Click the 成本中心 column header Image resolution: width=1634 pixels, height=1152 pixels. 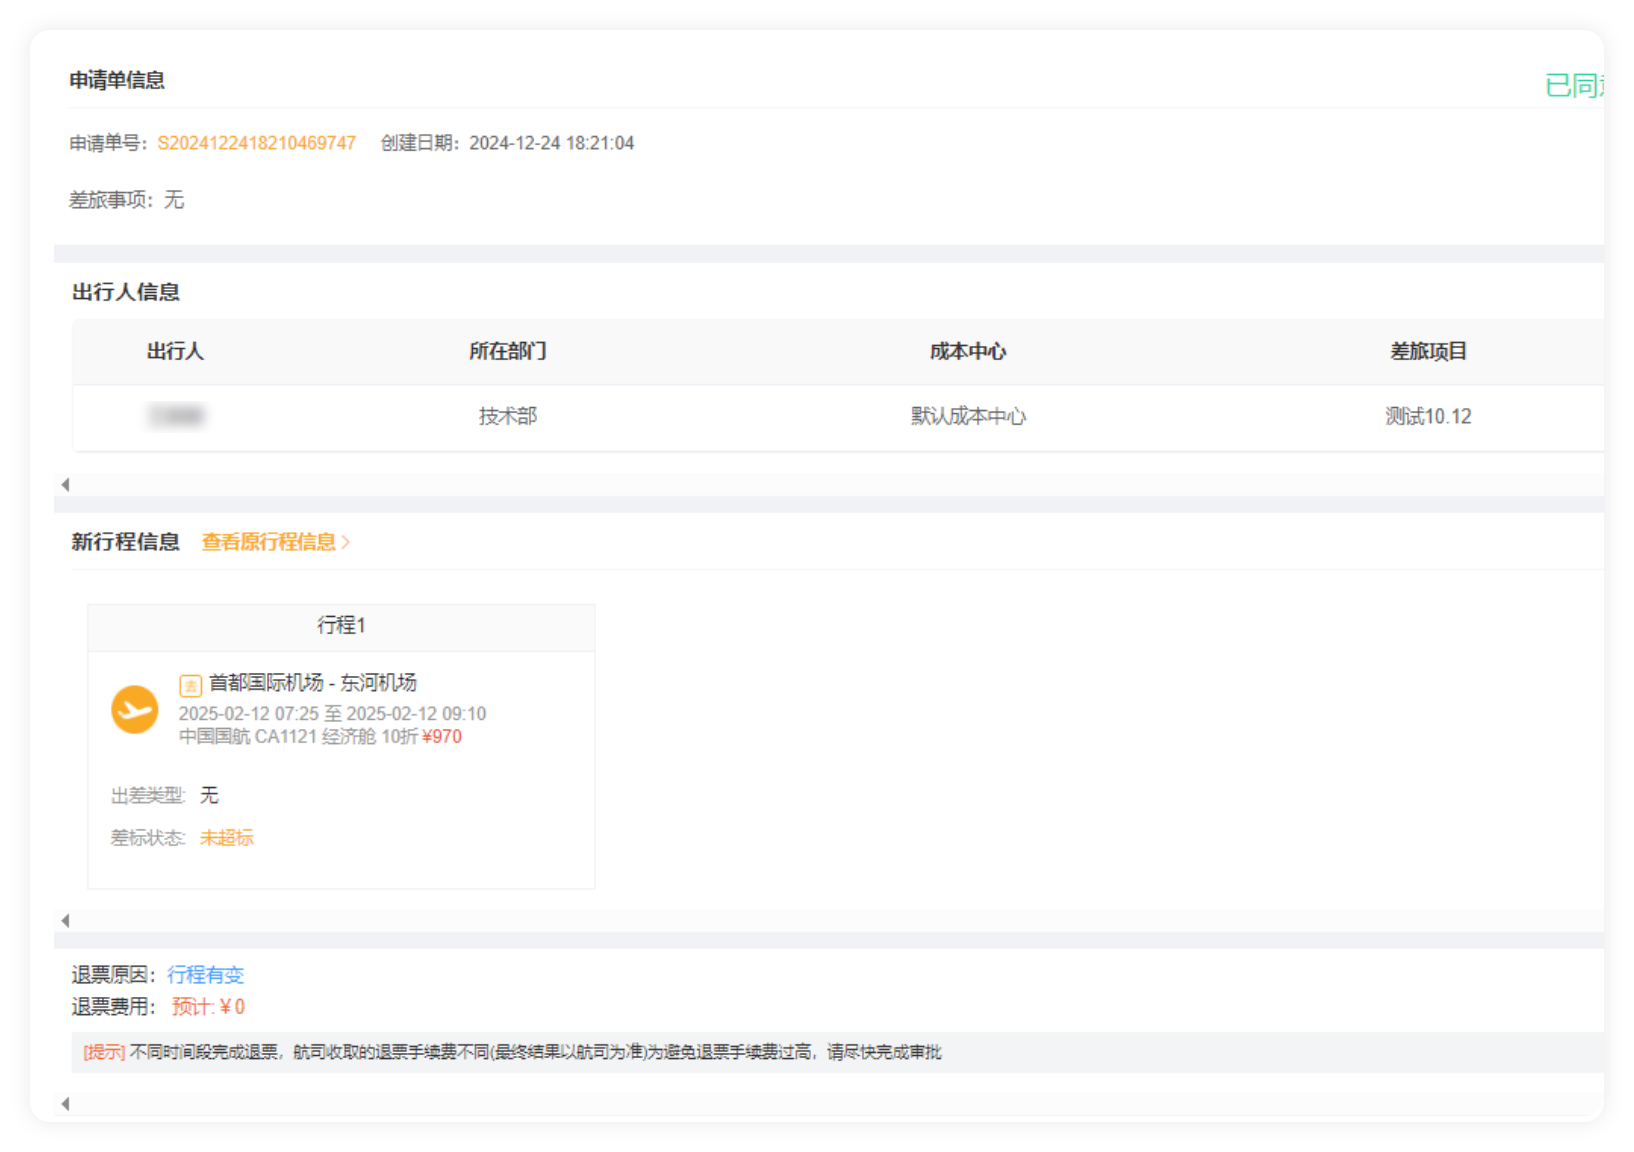click(967, 352)
